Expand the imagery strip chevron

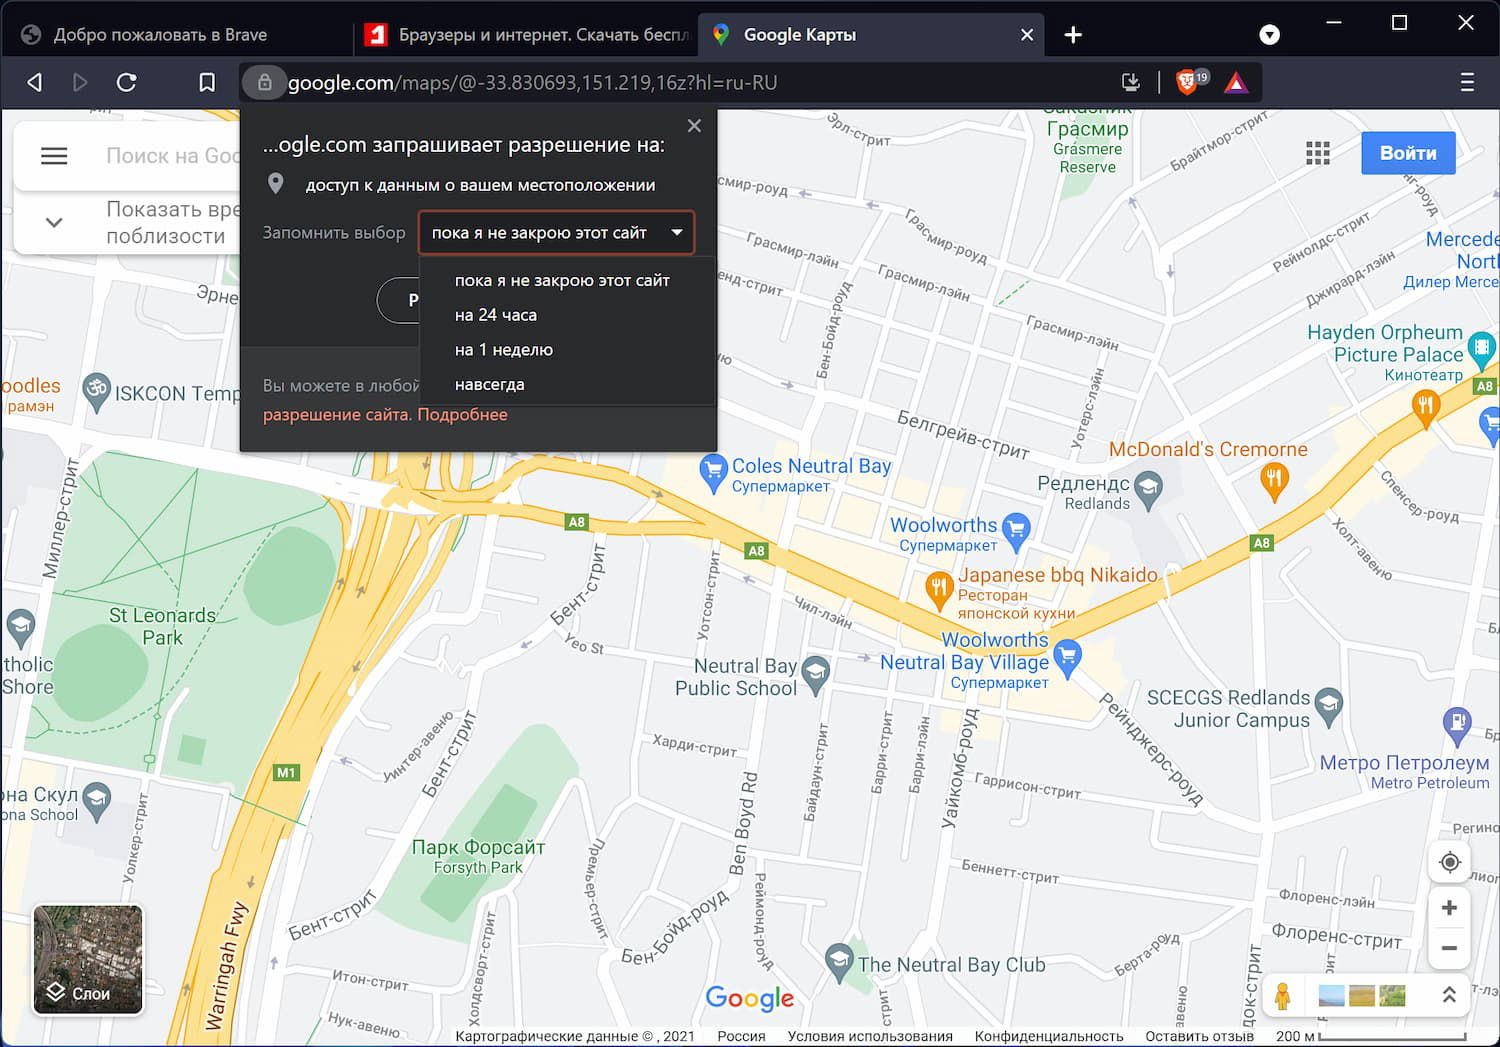click(1448, 996)
